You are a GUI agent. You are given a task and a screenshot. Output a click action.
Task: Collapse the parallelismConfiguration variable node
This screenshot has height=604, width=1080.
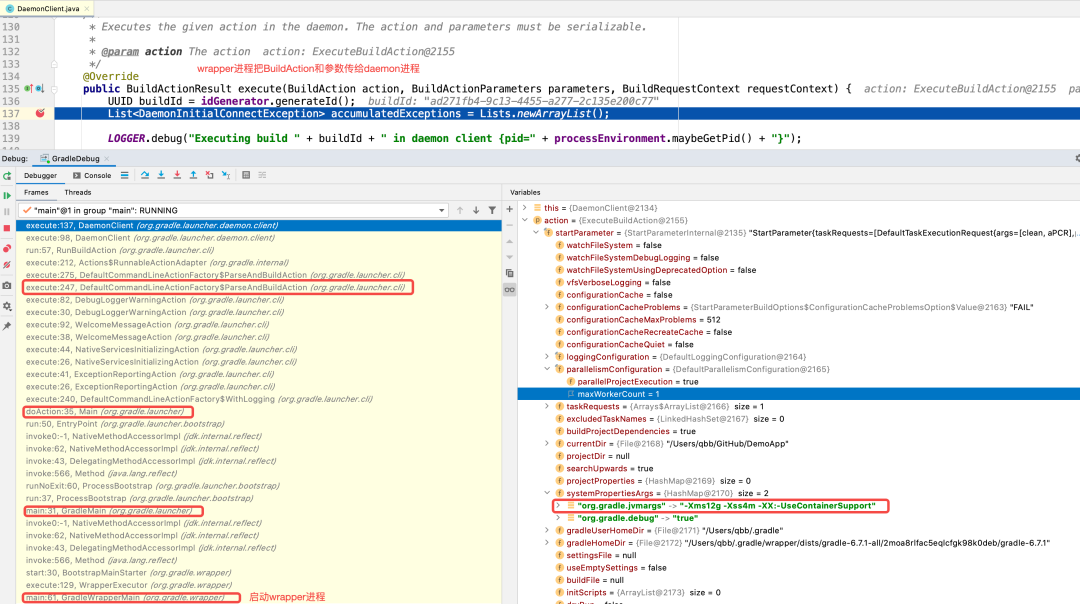click(547, 369)
